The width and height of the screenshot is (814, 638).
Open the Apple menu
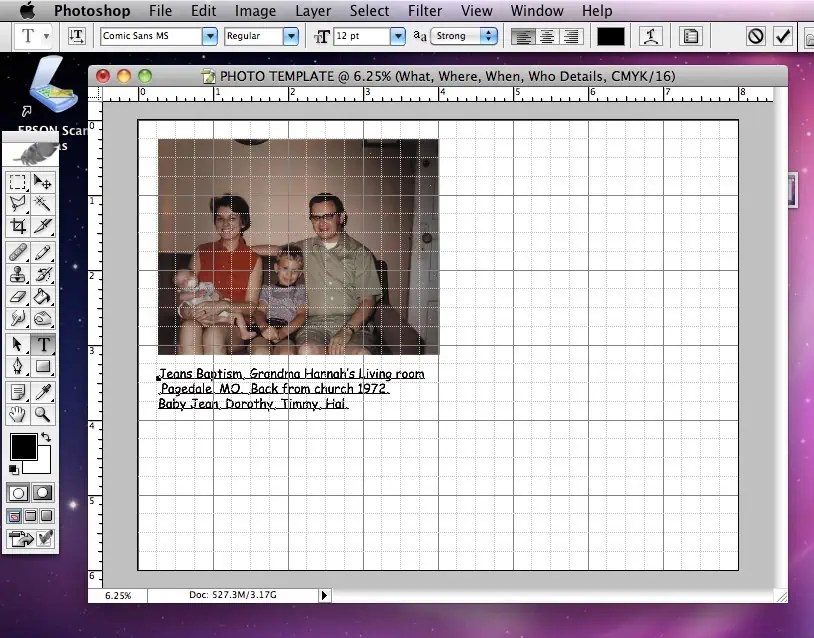point(26,11)
